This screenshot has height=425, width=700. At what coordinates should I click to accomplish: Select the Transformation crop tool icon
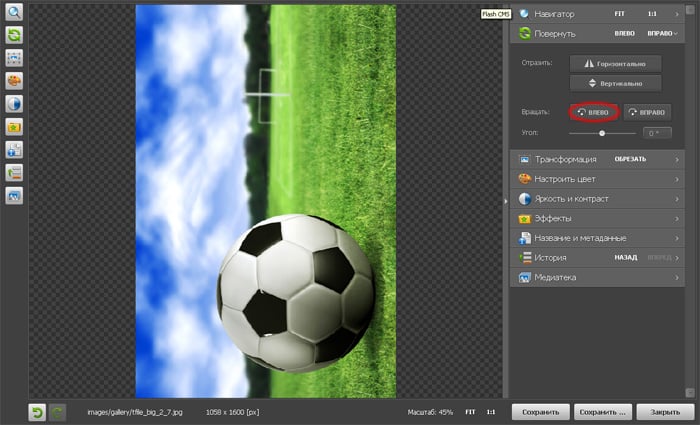click(x=15, y=58)
